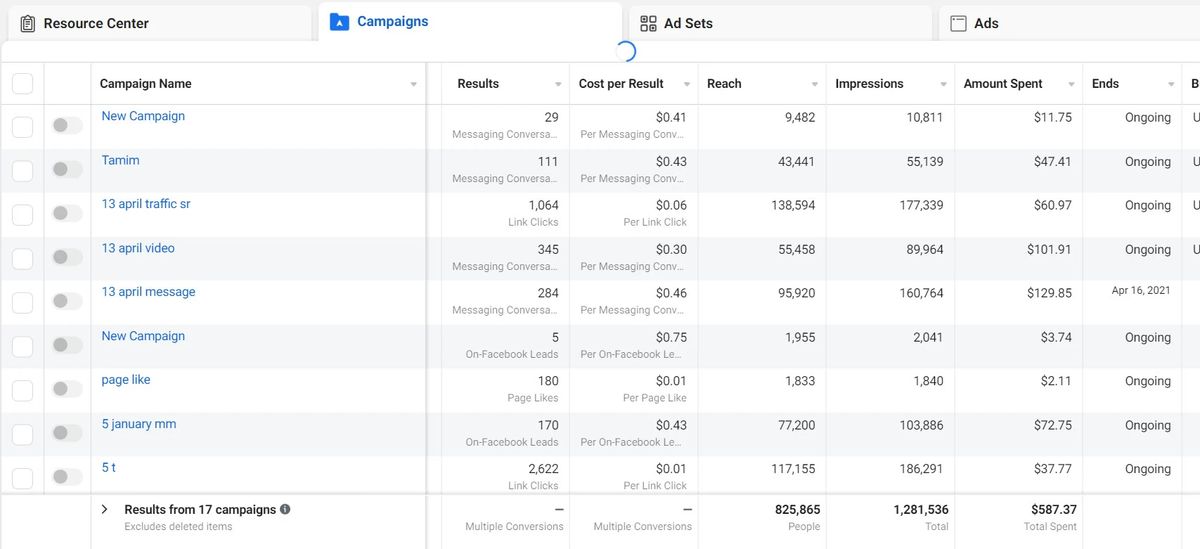
Task: Check the select-all campaigns checkbox in header
Action: pyautogui.click(x=22, y=84)
